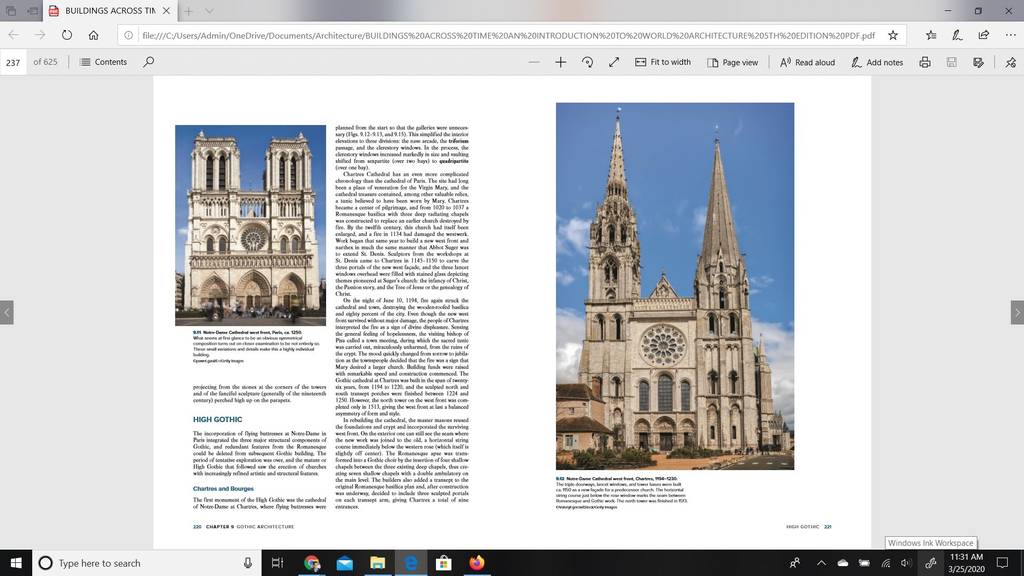Click Fit to width
Image resolution: width=1024 pixels, height=576 pixels.
[x=663, y=62]
